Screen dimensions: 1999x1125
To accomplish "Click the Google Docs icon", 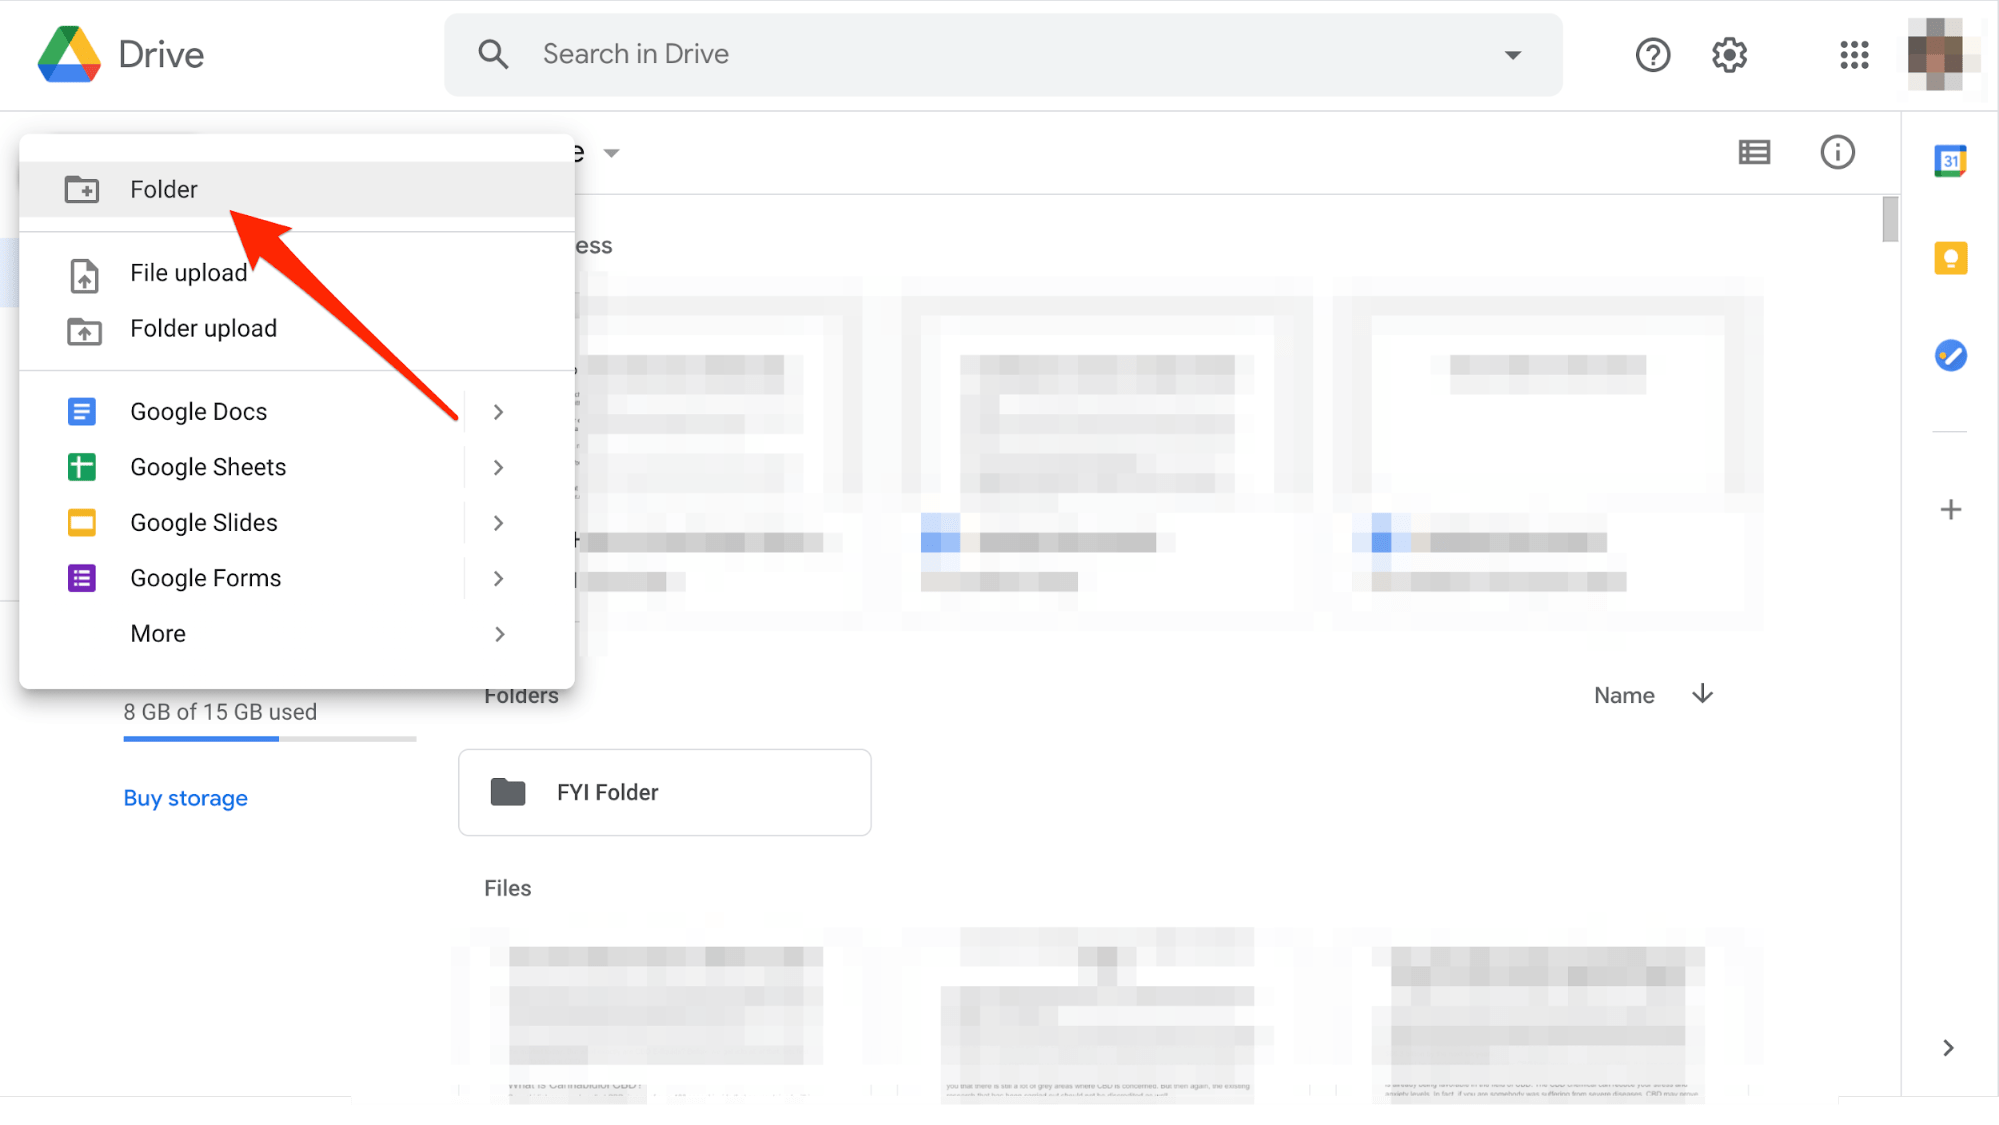I will pyautogui.click(x=82, y=411).
